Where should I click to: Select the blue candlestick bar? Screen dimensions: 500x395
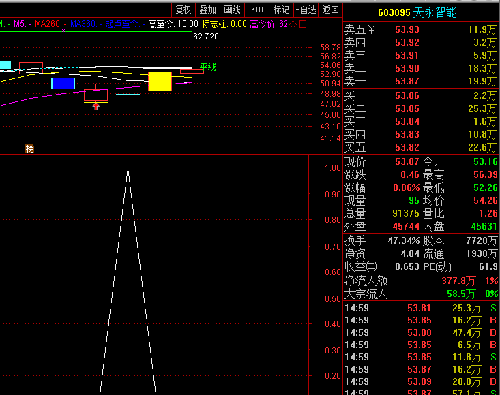click(x=63, y=83)
